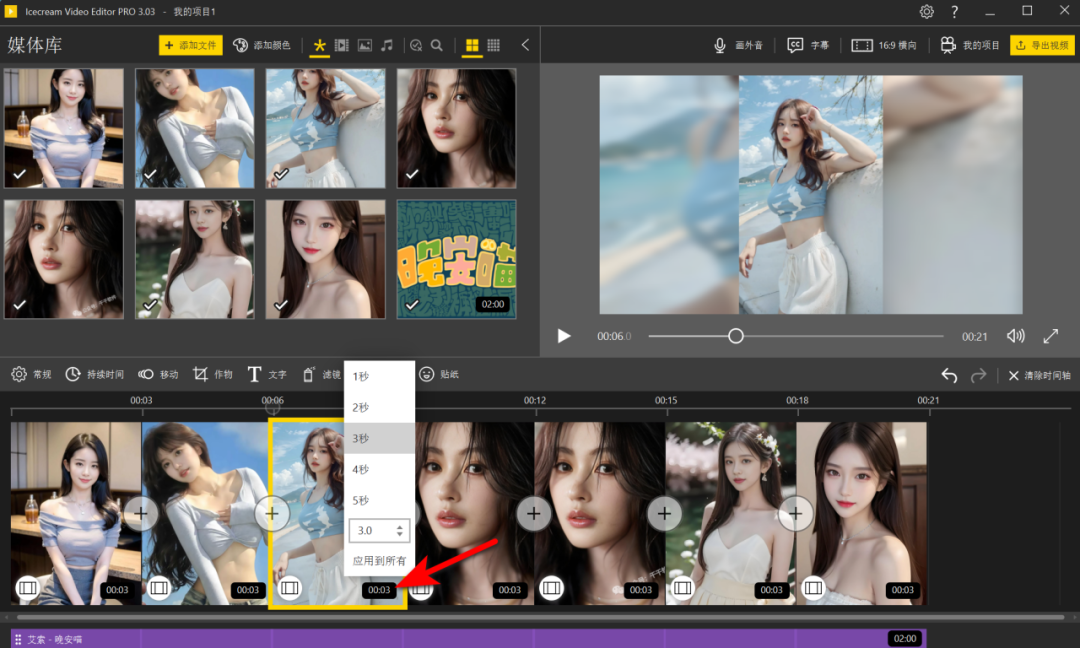Image resolution: width=1080 pixels, height=648 pixels.
Task: Toggle checkmark on beach blue-top library thumbnail
Action: coord(281,174)
